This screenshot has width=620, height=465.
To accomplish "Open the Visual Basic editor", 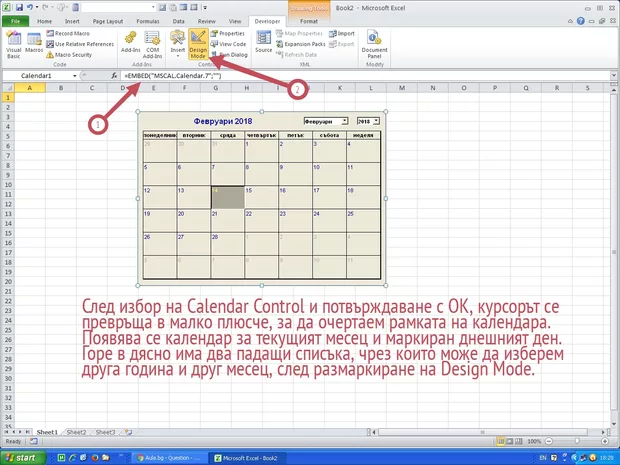I will 13,44.
